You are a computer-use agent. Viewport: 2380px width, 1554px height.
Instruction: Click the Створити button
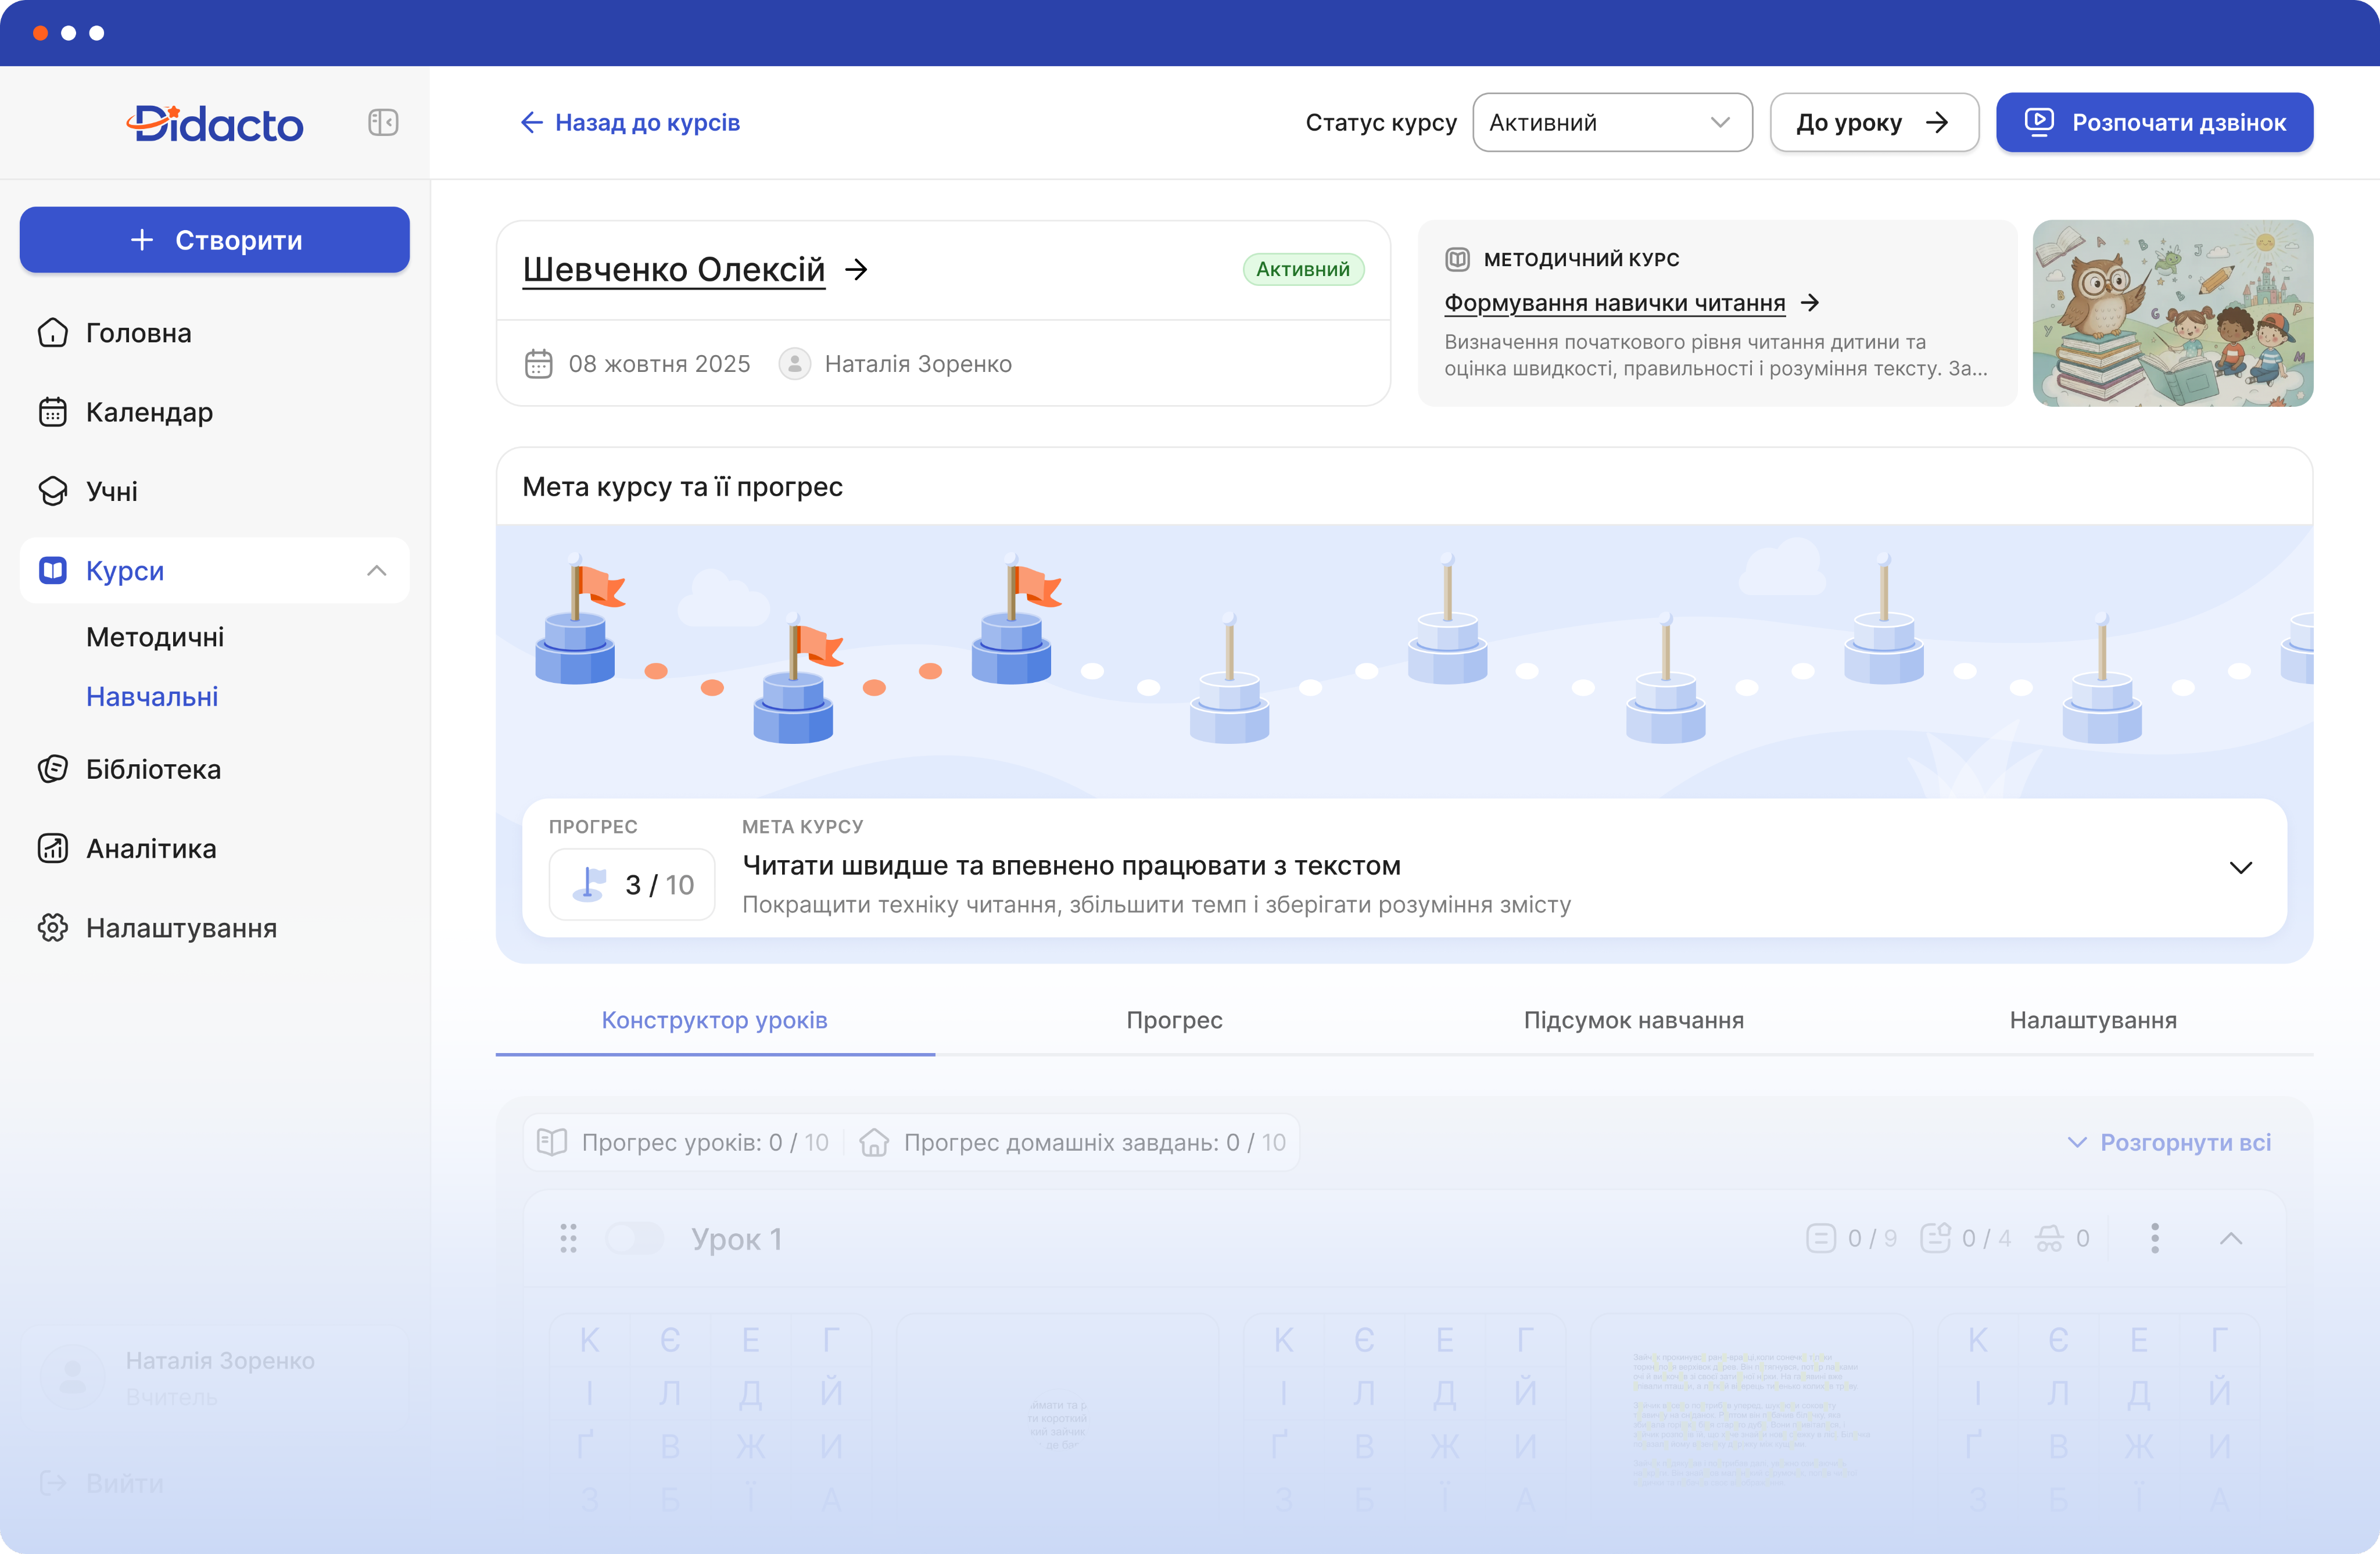tap(215, 240)
